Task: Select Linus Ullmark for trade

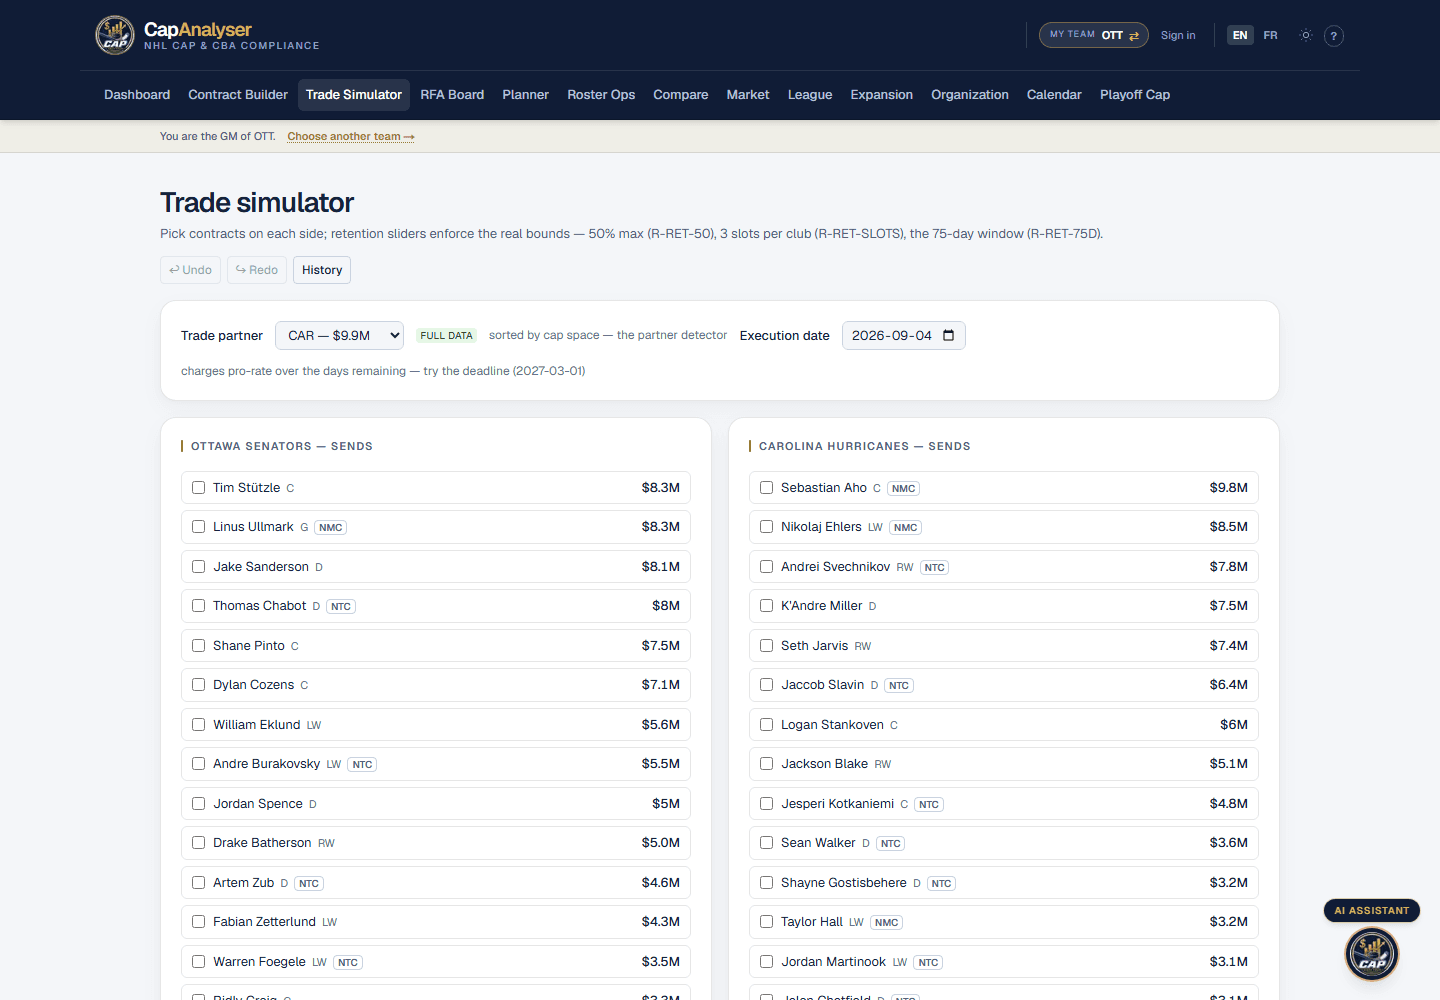Action: (x=198, y=527)
